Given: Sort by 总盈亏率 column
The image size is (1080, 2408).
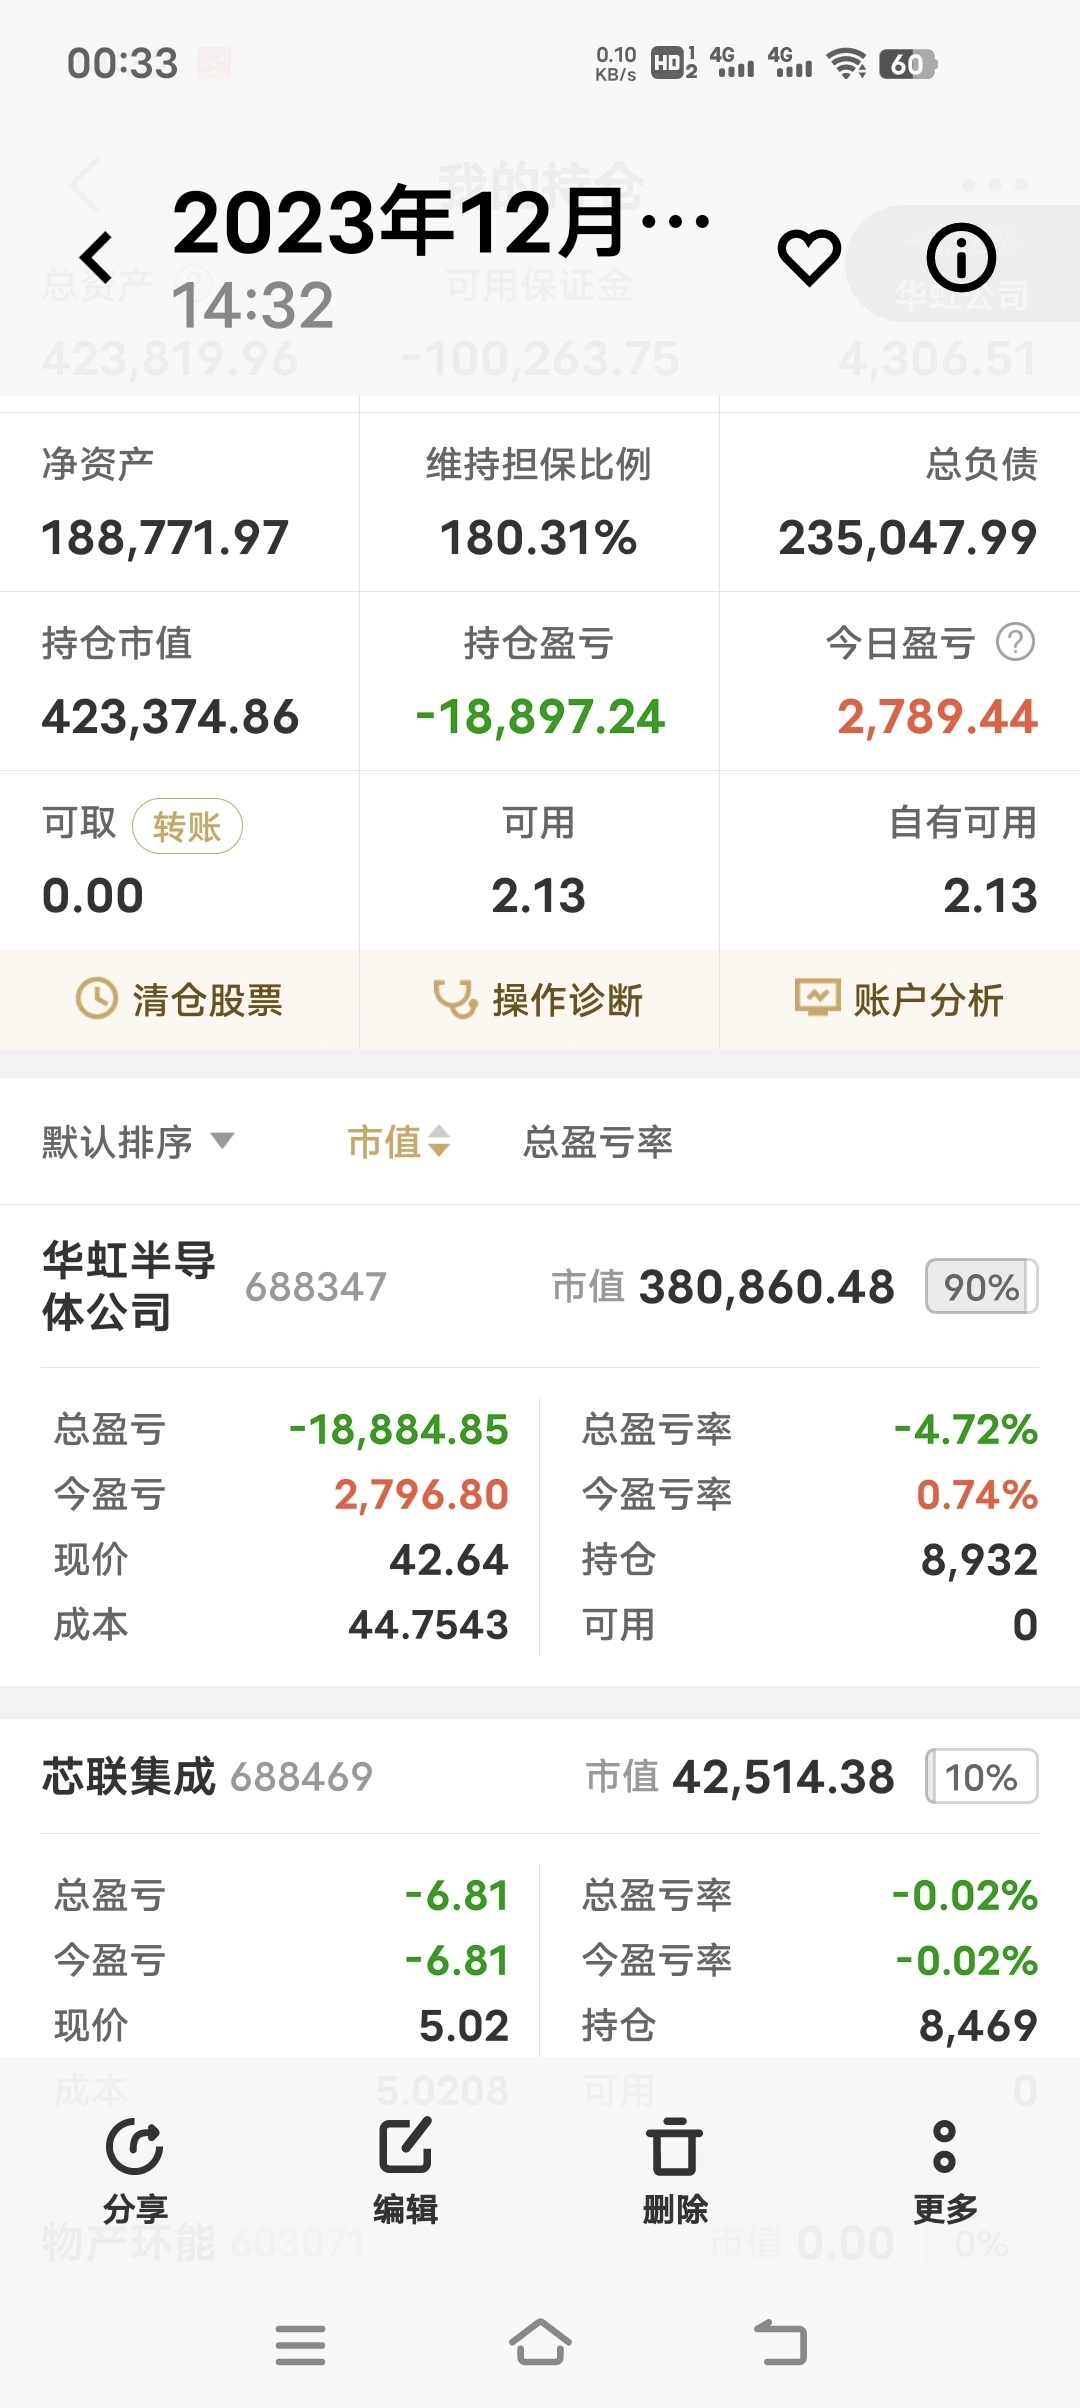Looking at the screenshot, I should (x=598, y=1141).
